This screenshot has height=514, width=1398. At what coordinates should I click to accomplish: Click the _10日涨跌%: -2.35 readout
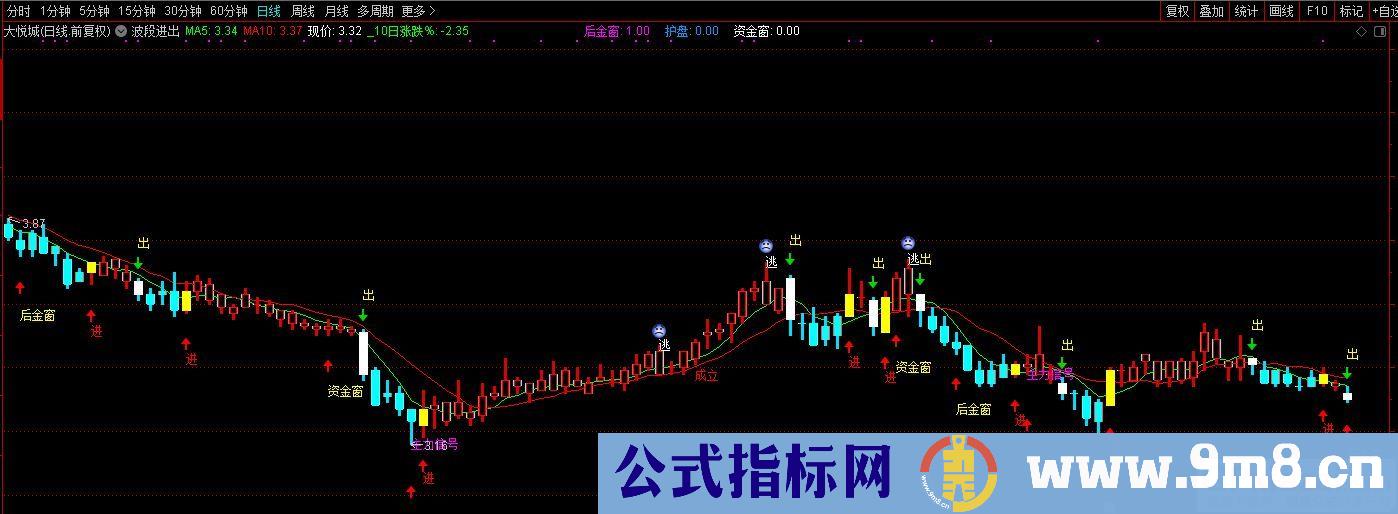point(418,31)
